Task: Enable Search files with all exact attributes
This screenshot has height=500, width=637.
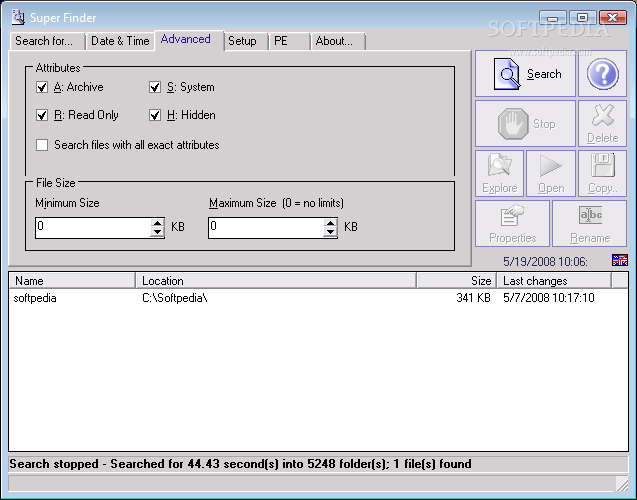Action: click(x=42, y=145)
